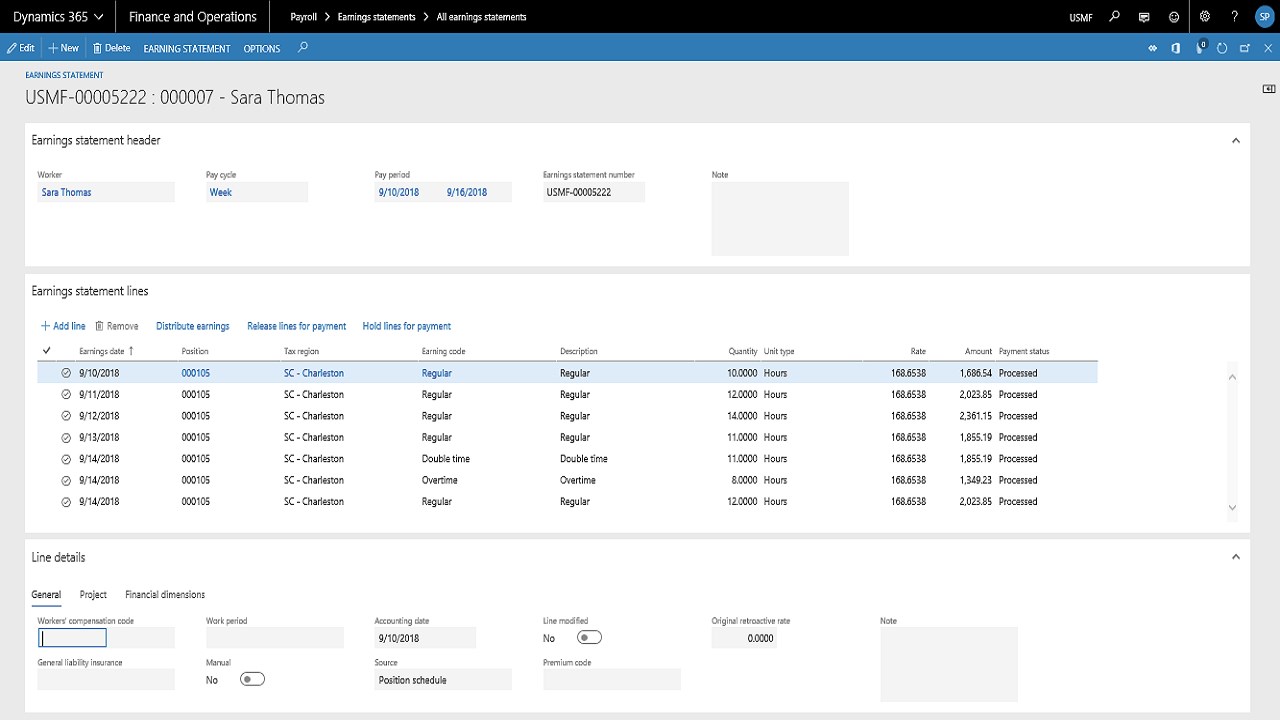Click Distribute earnings
The image size is (1280, 720).
pos(193,326)
